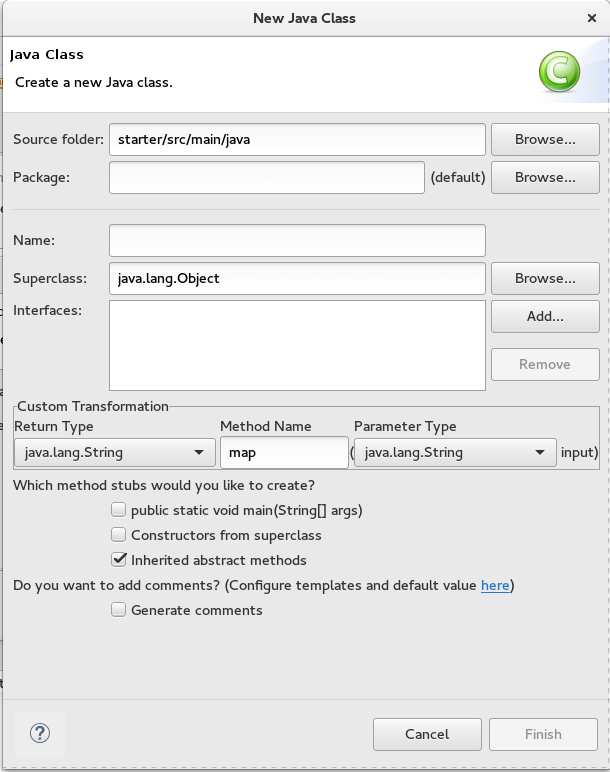Browse for the source folder
Image resolution: width=610 pixels, height=772 pixels.
(545, 140)
